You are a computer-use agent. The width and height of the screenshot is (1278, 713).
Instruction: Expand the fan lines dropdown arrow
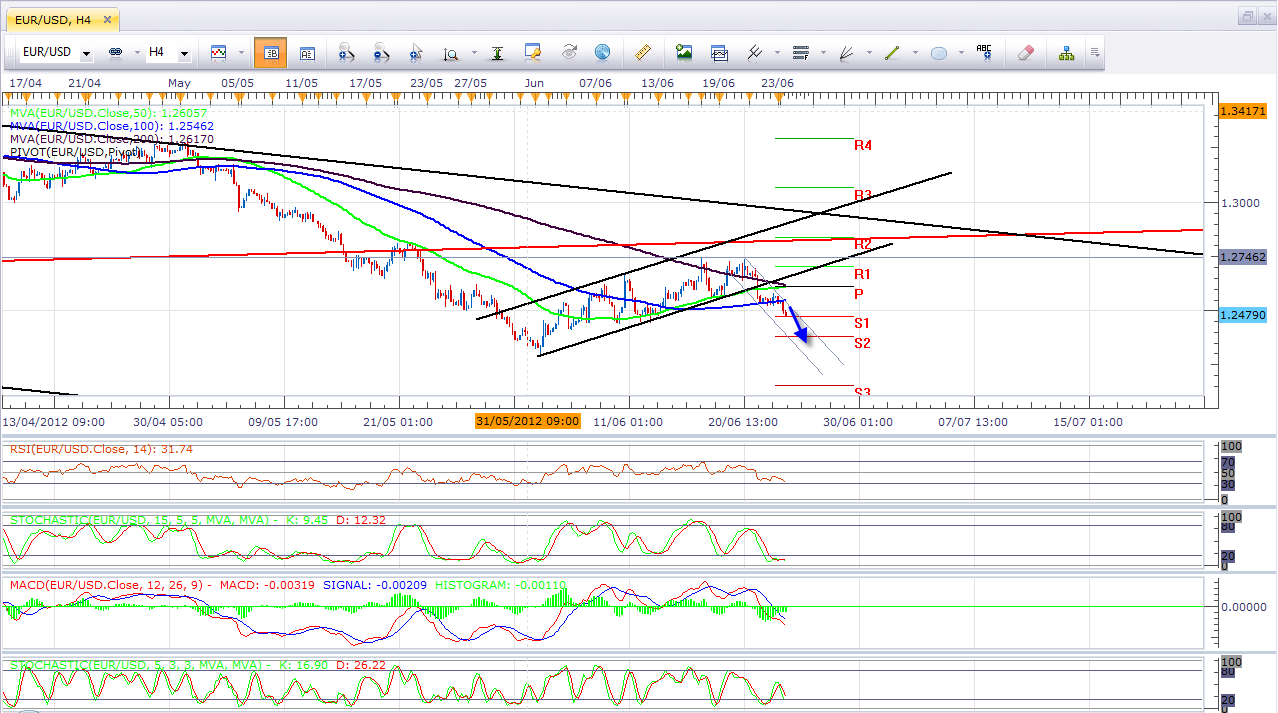(x=868, y=53)
